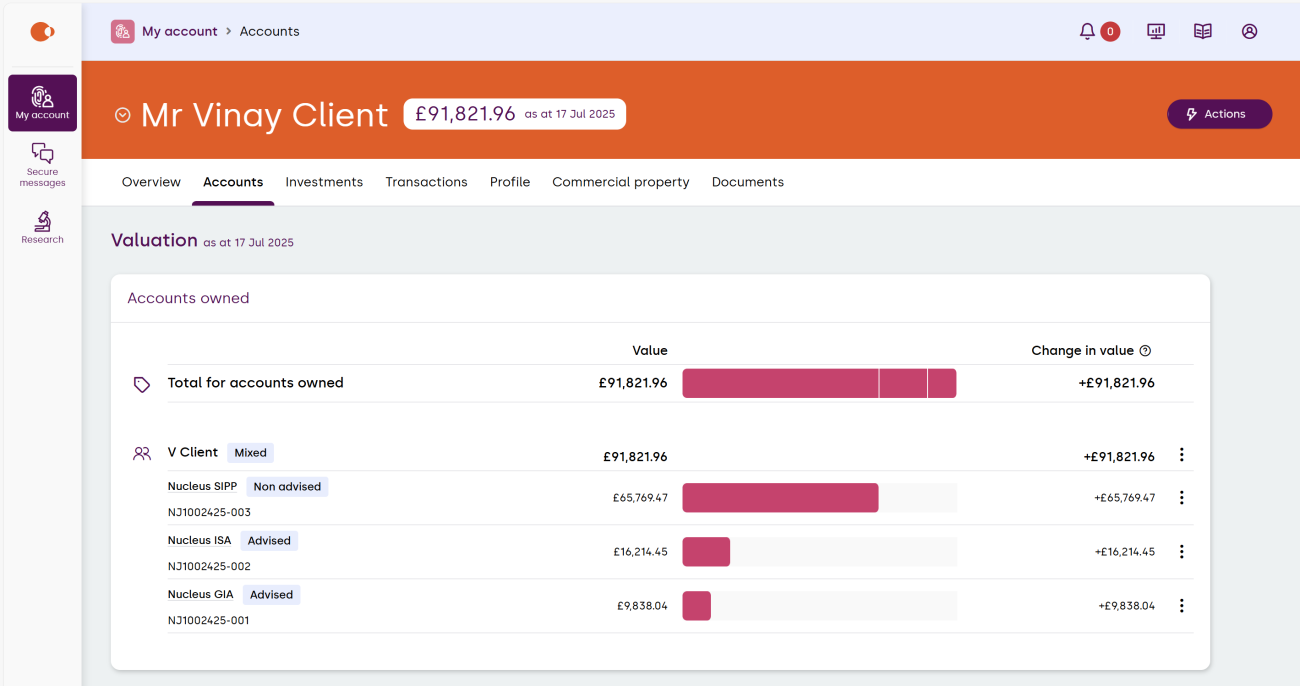Switch to the Transactions tab
This screenshot has height=686, width=1300.
426,182
